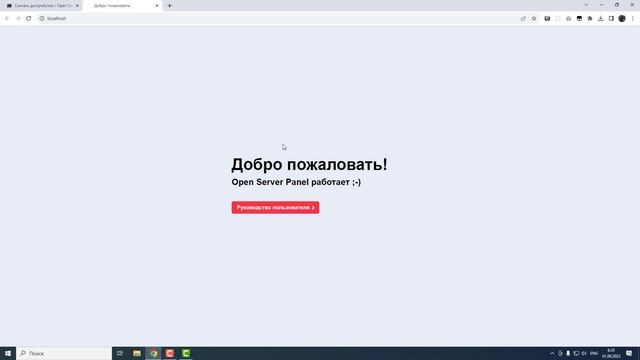Open the red taskbar application
Viewport: 640px width, 360px height.
[x=170, y=353]
